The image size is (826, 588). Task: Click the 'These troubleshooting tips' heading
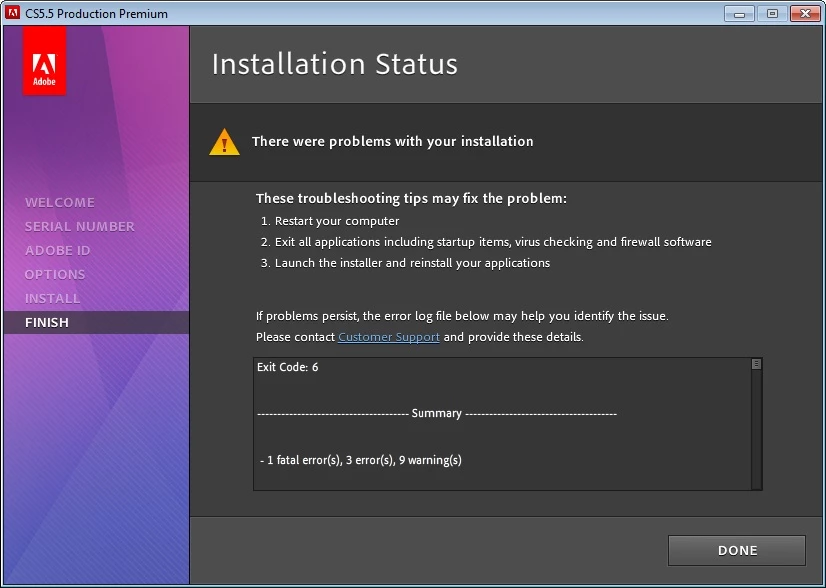411,199
